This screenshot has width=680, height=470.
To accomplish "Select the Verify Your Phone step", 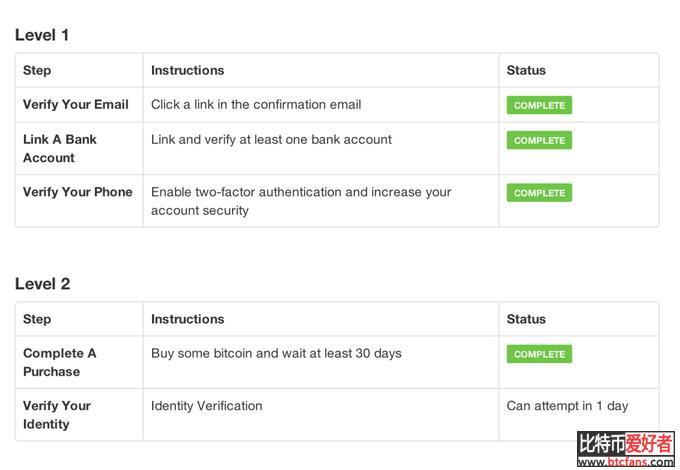I will click(78, 192).
